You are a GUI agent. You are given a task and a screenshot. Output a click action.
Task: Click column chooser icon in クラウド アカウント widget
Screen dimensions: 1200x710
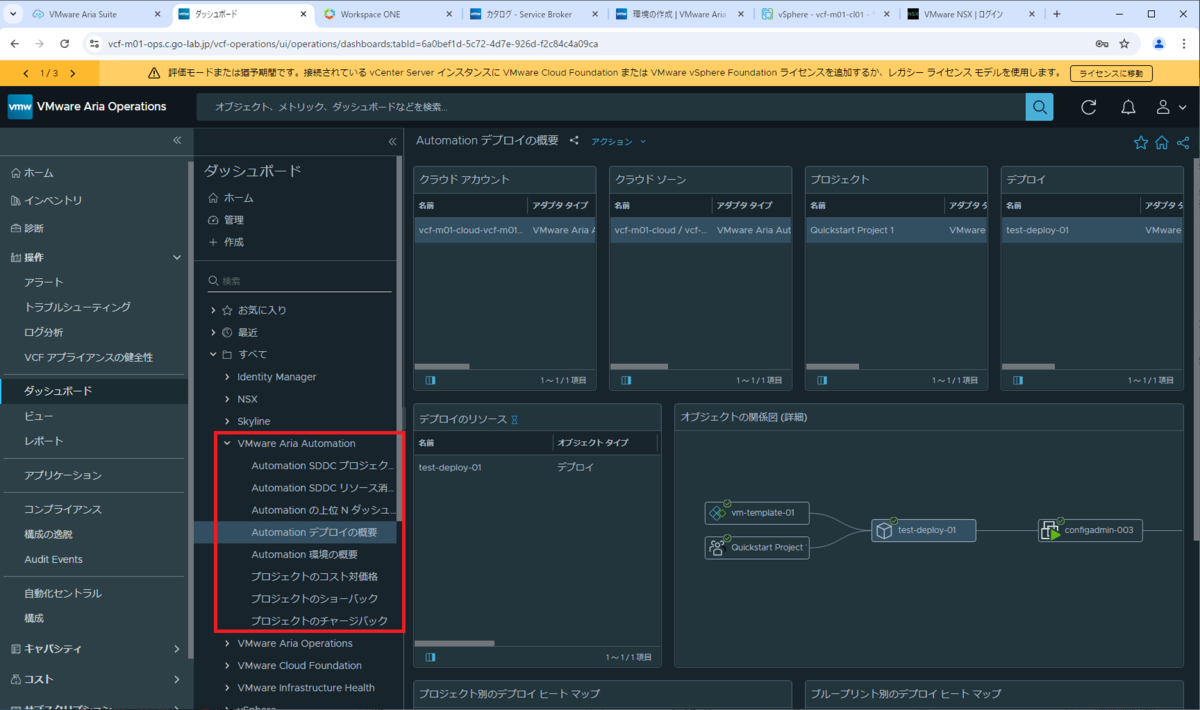(430, 380)
